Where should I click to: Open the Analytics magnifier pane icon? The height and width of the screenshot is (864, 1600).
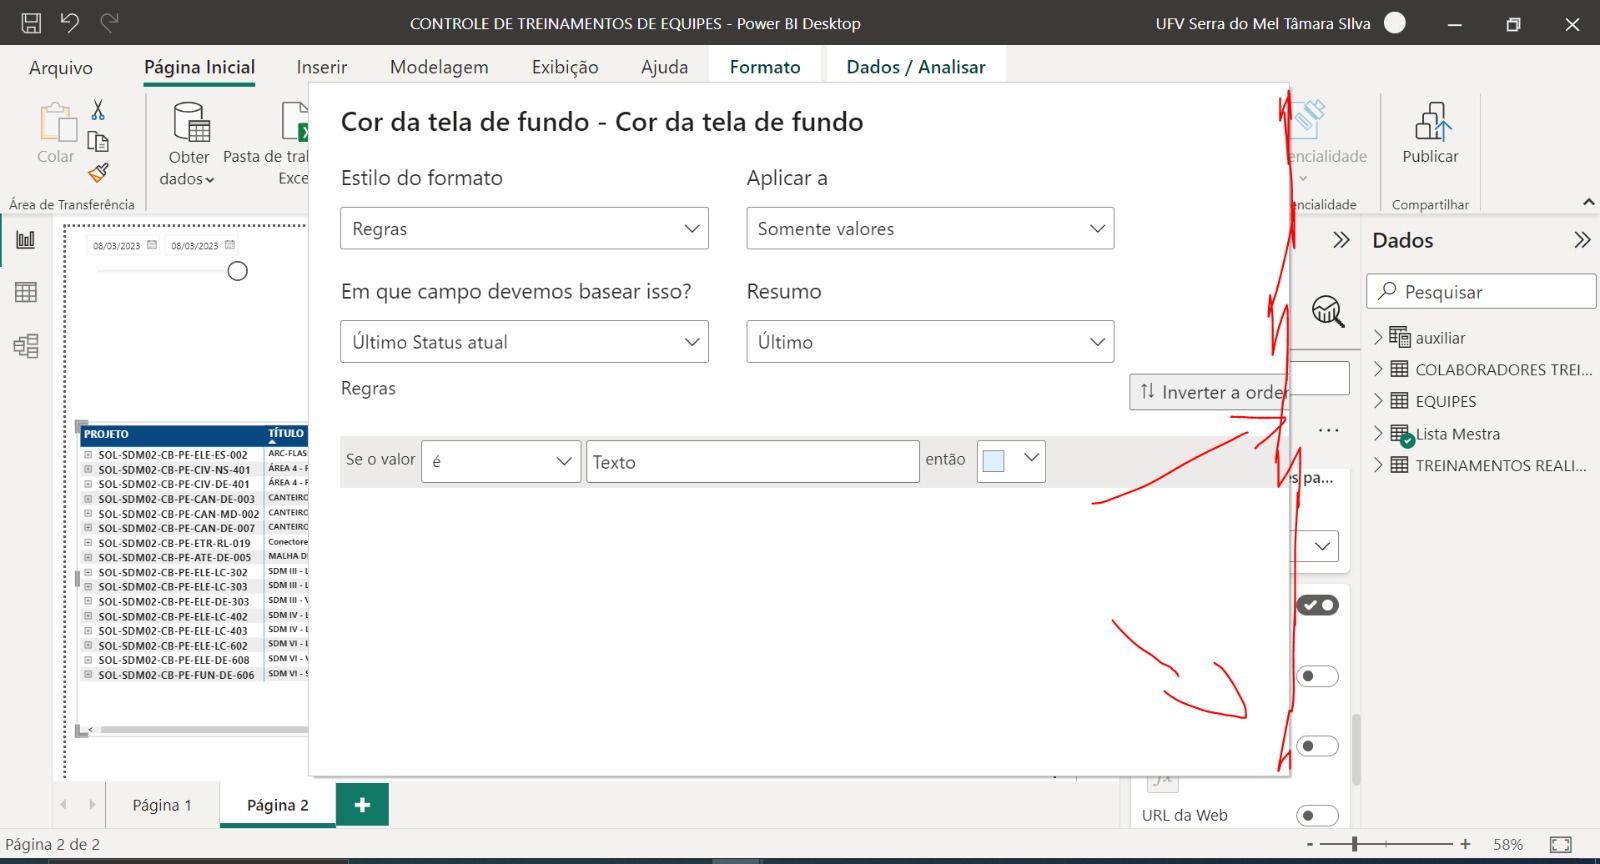click(1327, 310)
